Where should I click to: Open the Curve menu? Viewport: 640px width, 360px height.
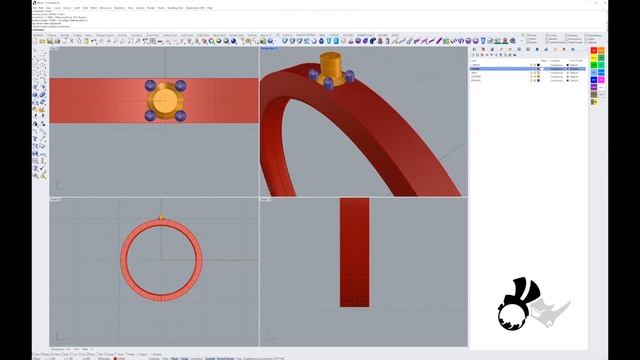(x=57, y=8)
